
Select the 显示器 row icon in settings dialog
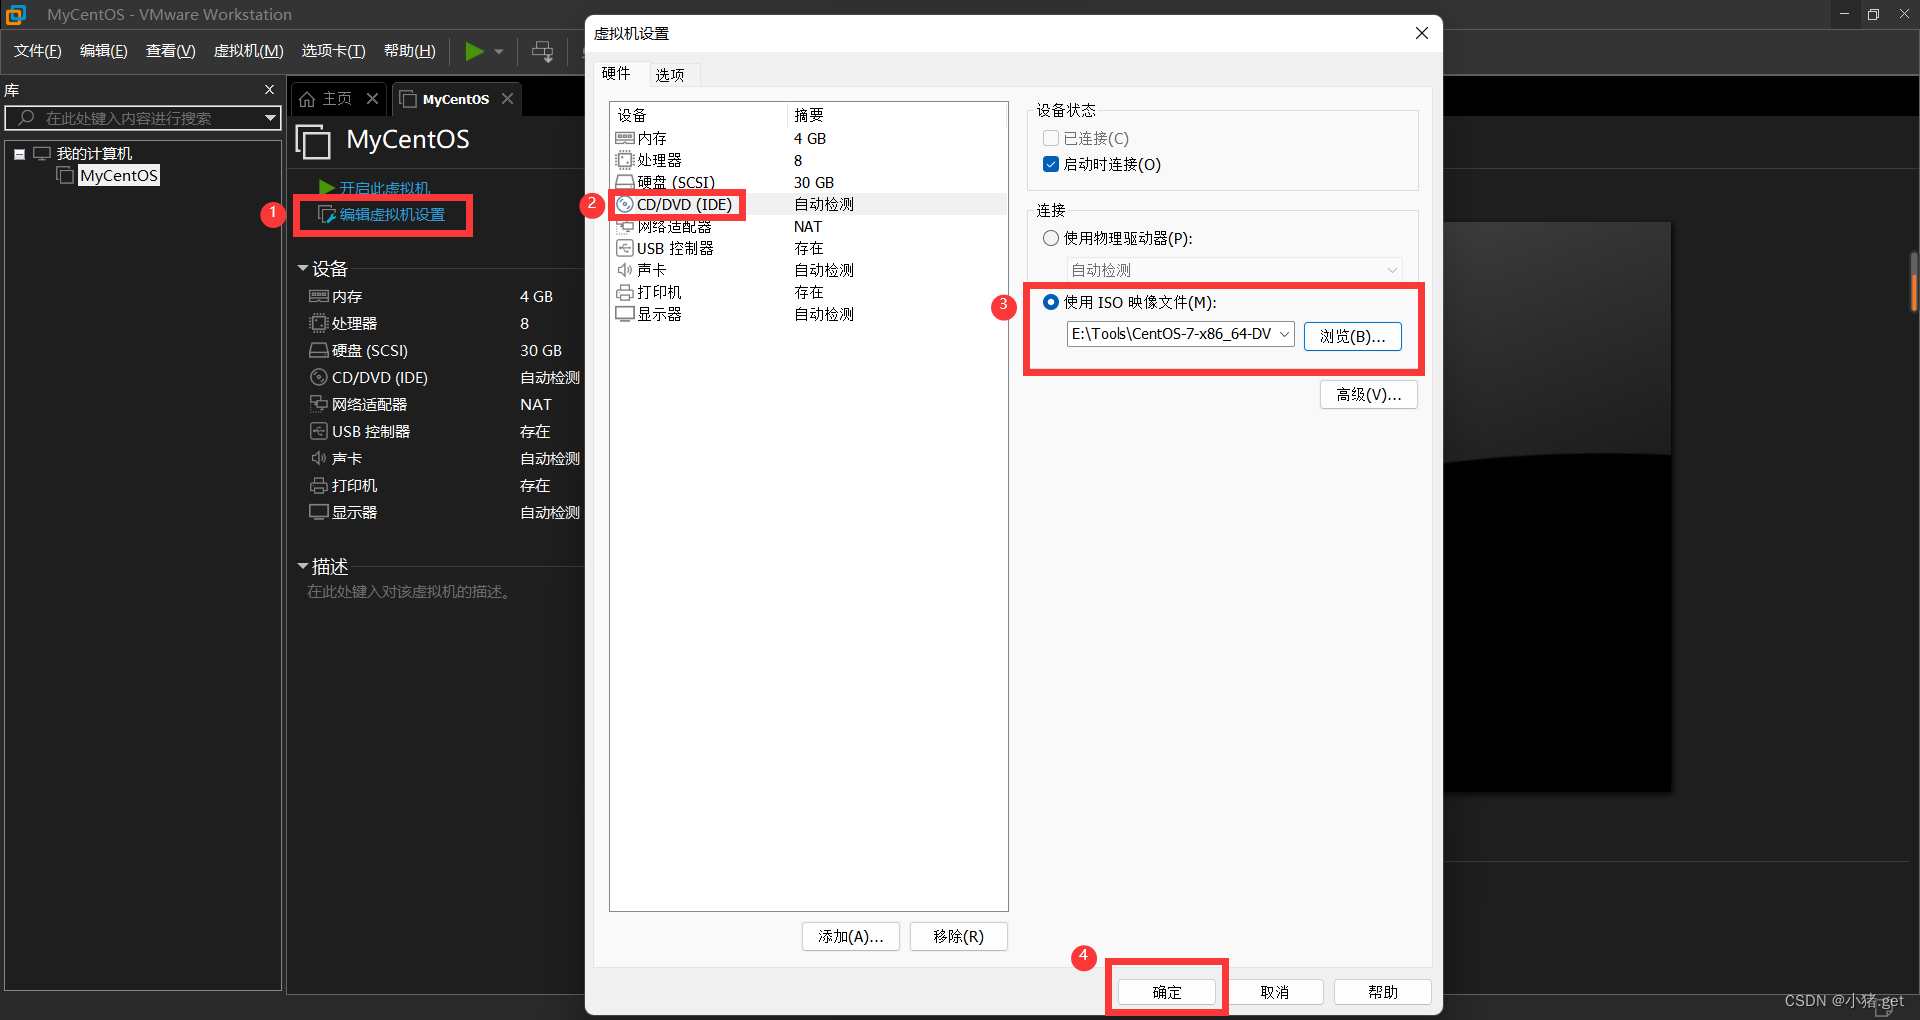[625, 314]
